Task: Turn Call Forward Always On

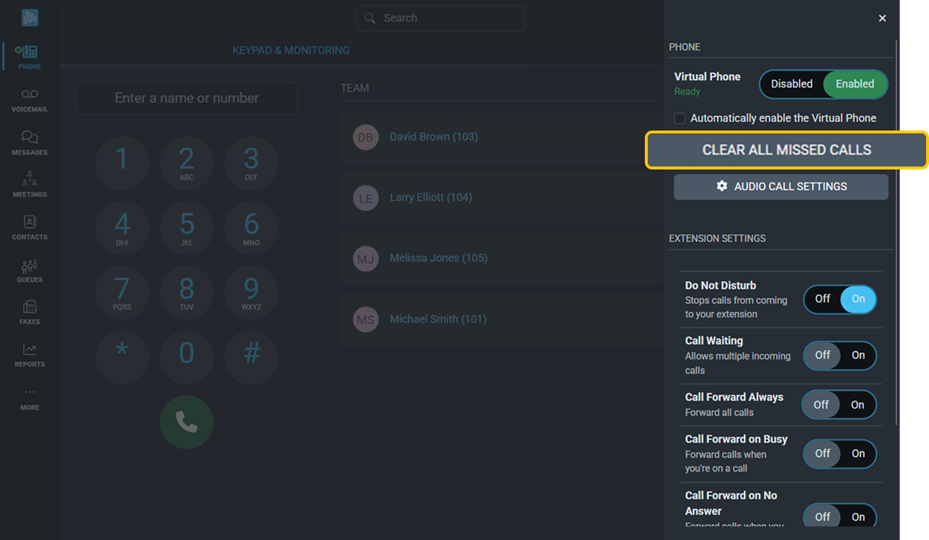Action: [857, 405]
